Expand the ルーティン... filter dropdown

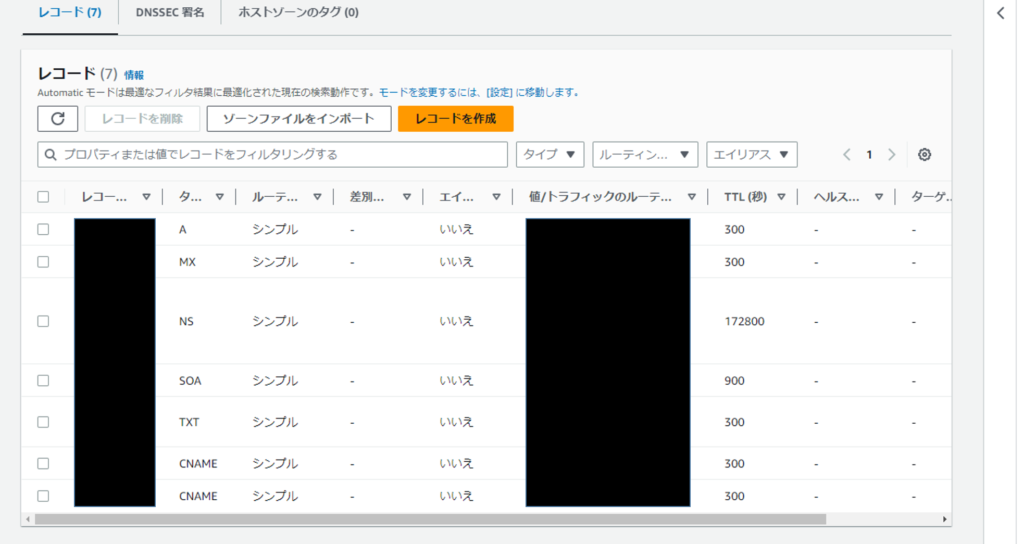(x=644, y=155)
